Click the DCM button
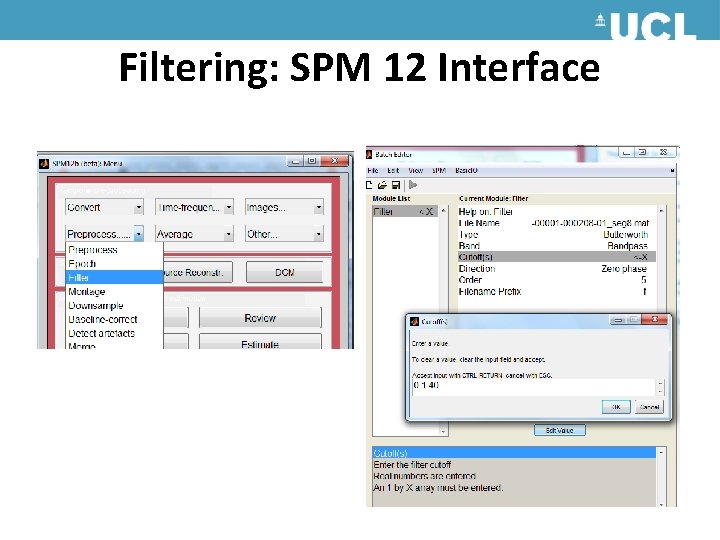 [285, 272]
